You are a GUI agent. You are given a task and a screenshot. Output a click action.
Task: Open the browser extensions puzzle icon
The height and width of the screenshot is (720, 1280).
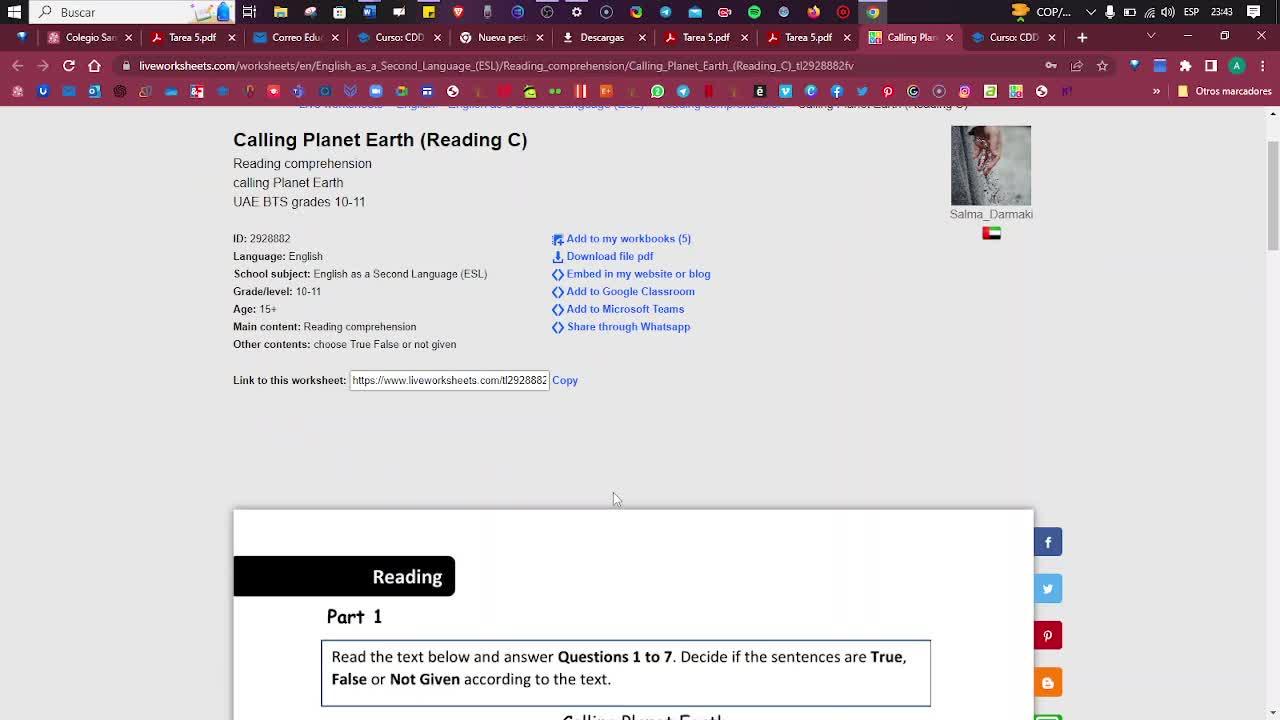click(1185, 66)
